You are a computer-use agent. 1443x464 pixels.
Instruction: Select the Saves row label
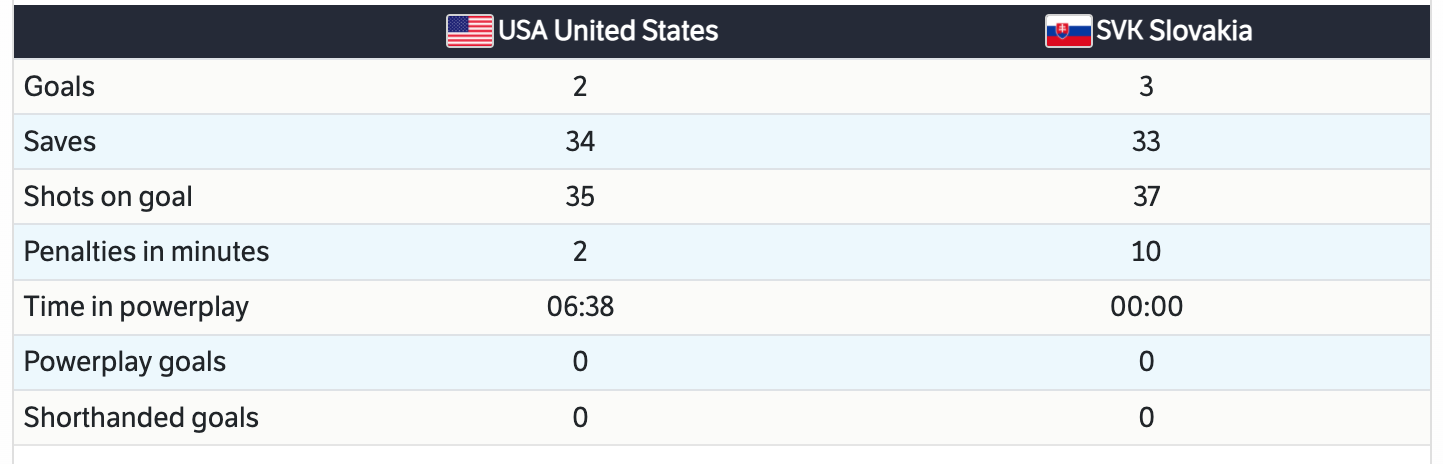click(60, 142)
